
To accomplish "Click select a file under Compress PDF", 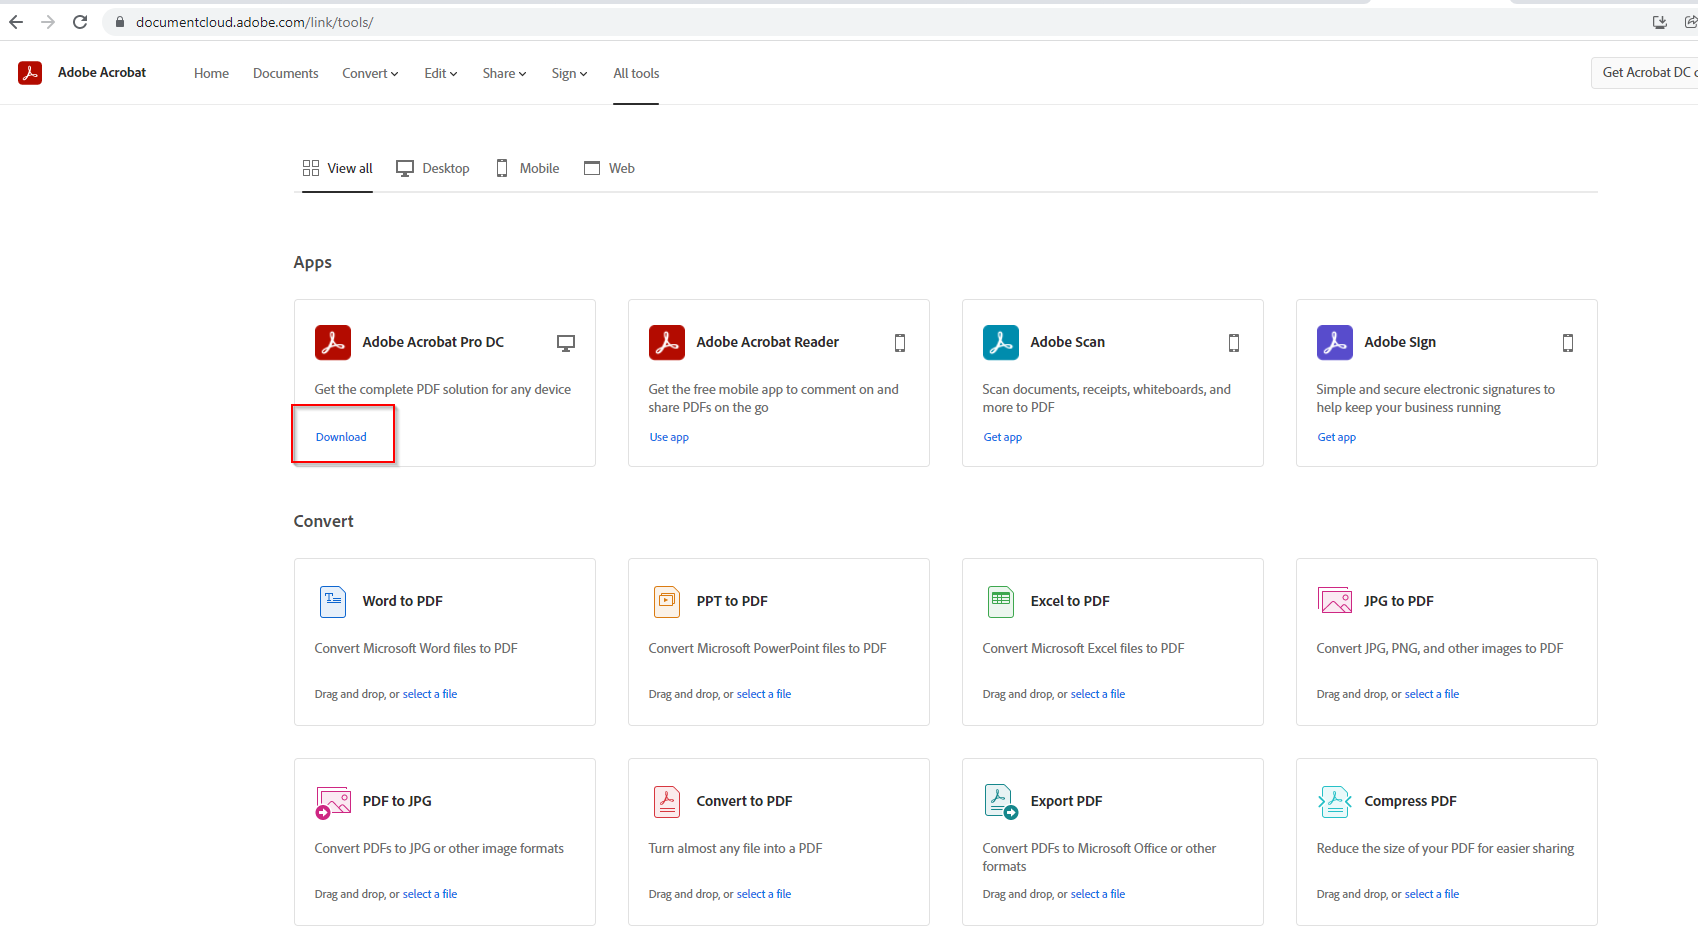I will (x=1432, y=894).
